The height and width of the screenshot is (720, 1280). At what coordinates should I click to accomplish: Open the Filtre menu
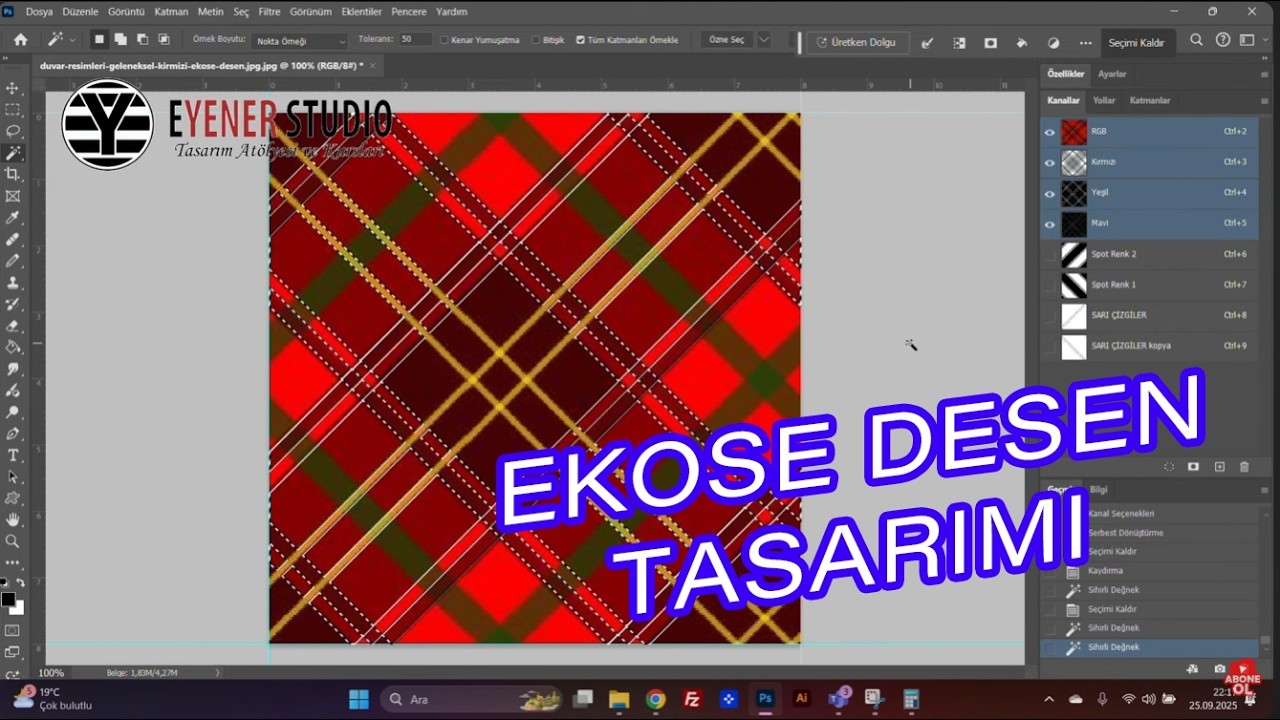269,12
